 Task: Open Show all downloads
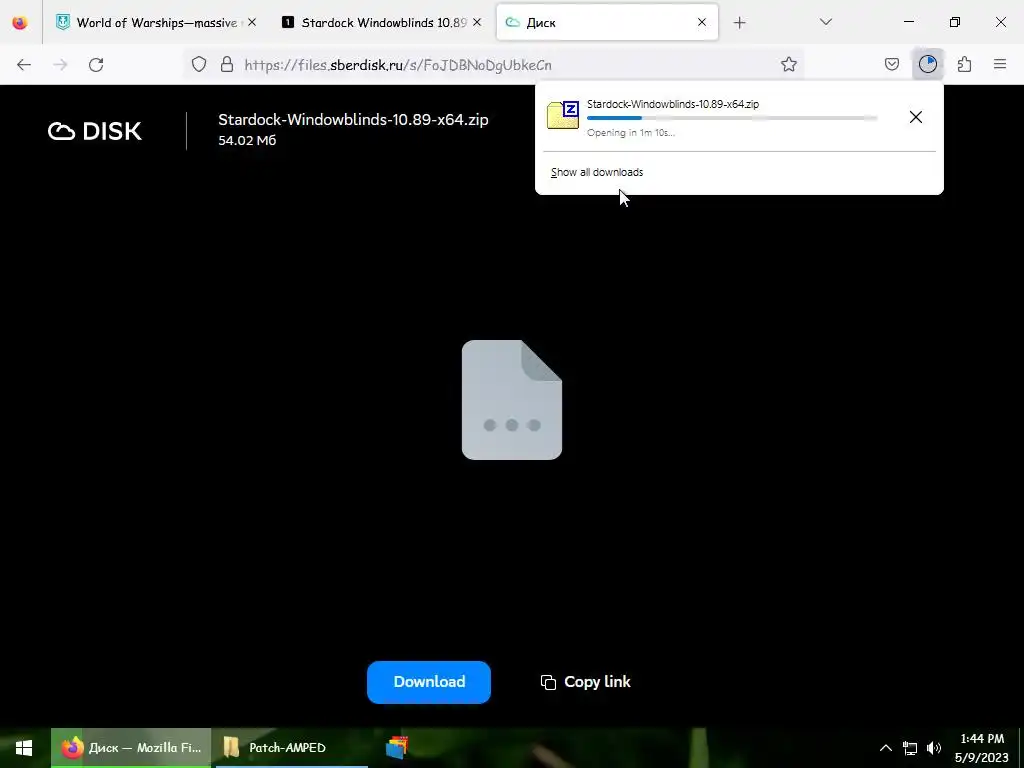597,172
